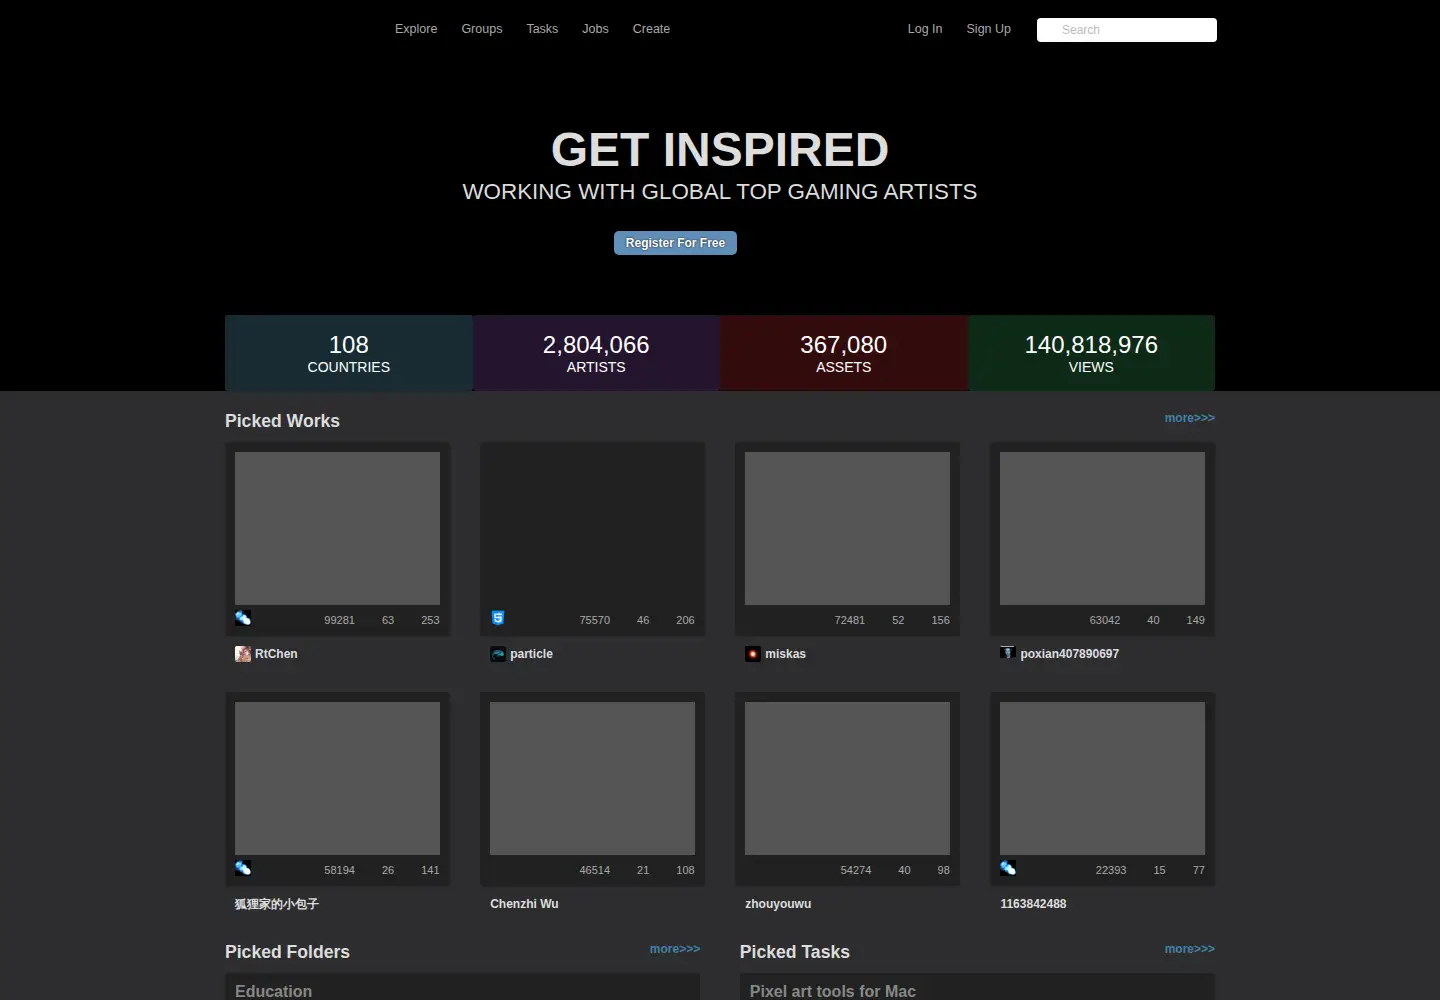Screen dimensions: 1440x1000
Task: Click the 140,818,976 Views stat tile
Action: [x=1091, y=353]
